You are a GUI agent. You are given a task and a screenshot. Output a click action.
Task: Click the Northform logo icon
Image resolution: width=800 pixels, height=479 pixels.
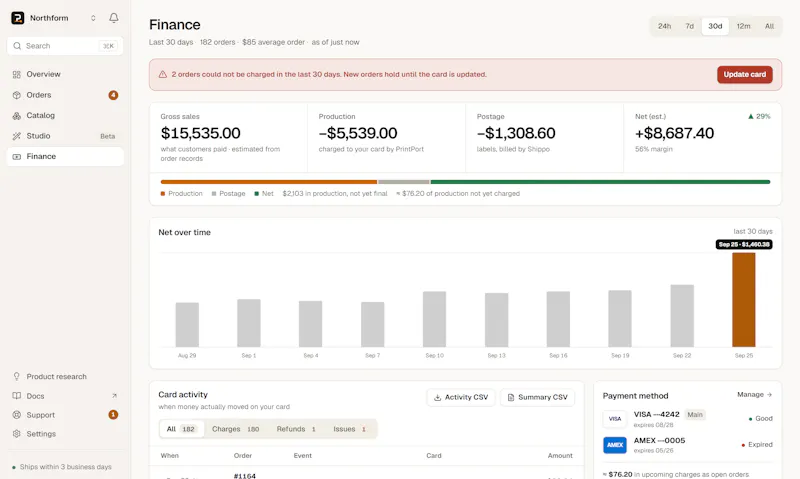(x=18, y=18)
